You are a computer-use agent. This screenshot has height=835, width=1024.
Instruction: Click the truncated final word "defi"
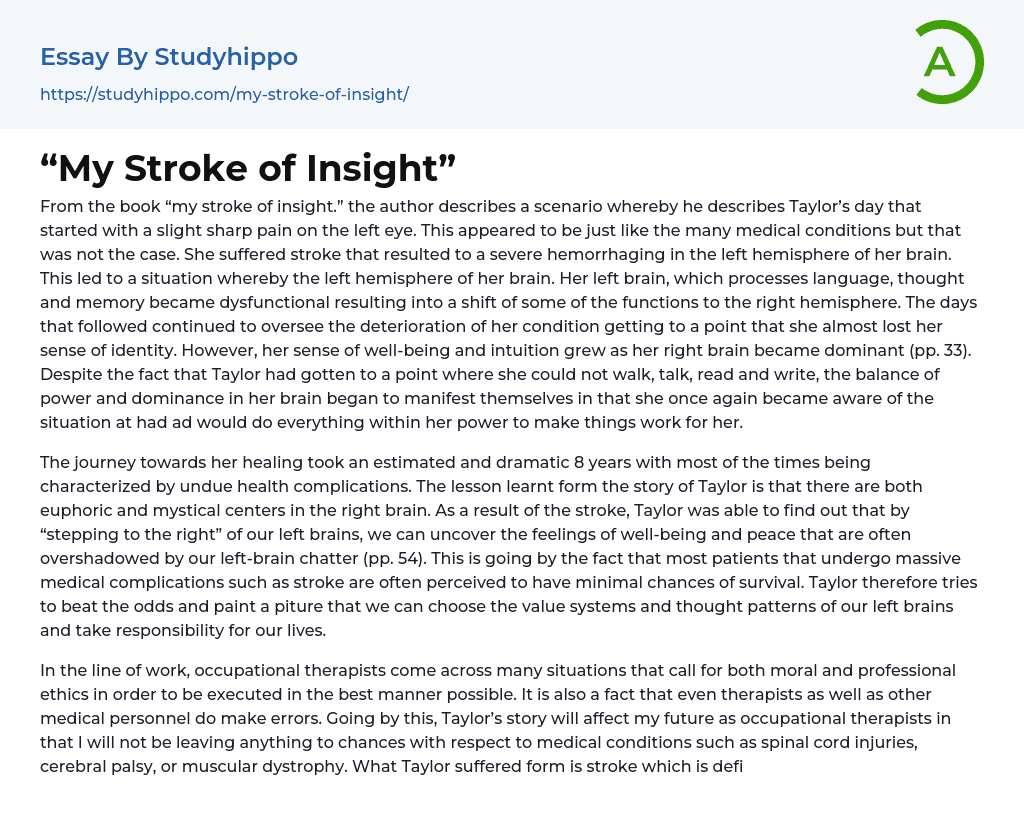(728, 766)
